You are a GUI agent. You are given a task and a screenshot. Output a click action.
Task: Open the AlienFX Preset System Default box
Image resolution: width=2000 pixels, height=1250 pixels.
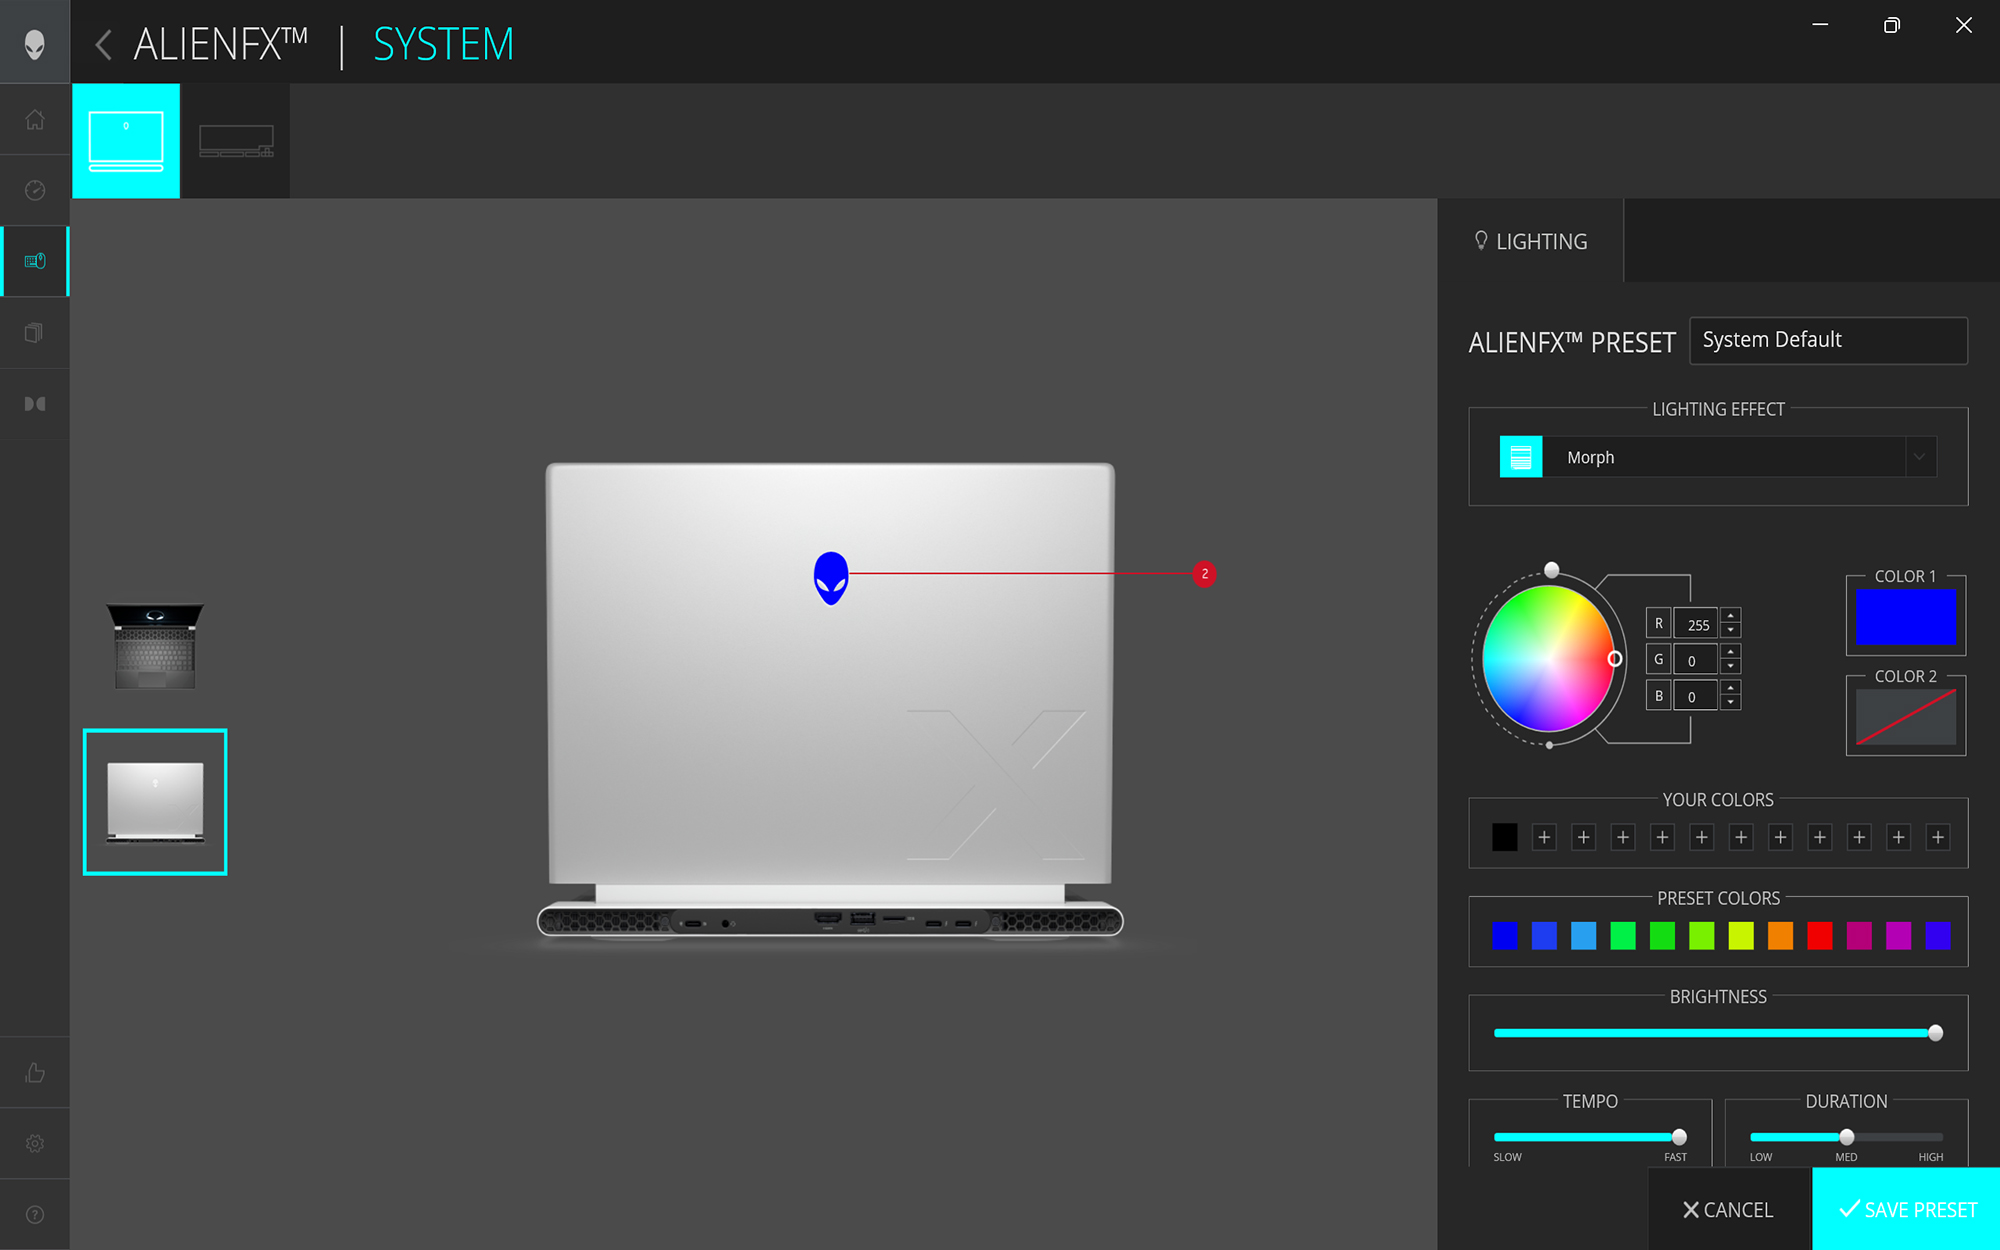coord(1828,340)
